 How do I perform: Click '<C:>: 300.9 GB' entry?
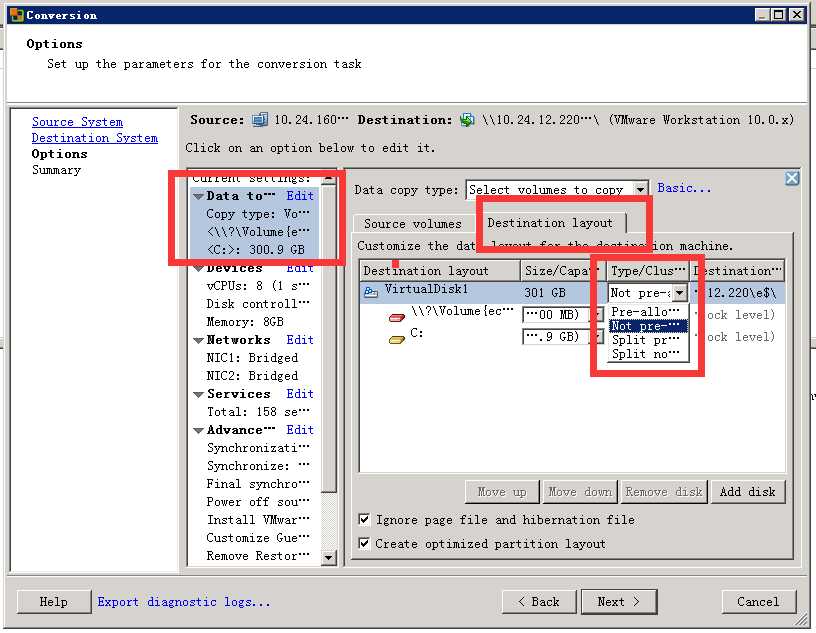pyautogui.click(x=256, y=250)
